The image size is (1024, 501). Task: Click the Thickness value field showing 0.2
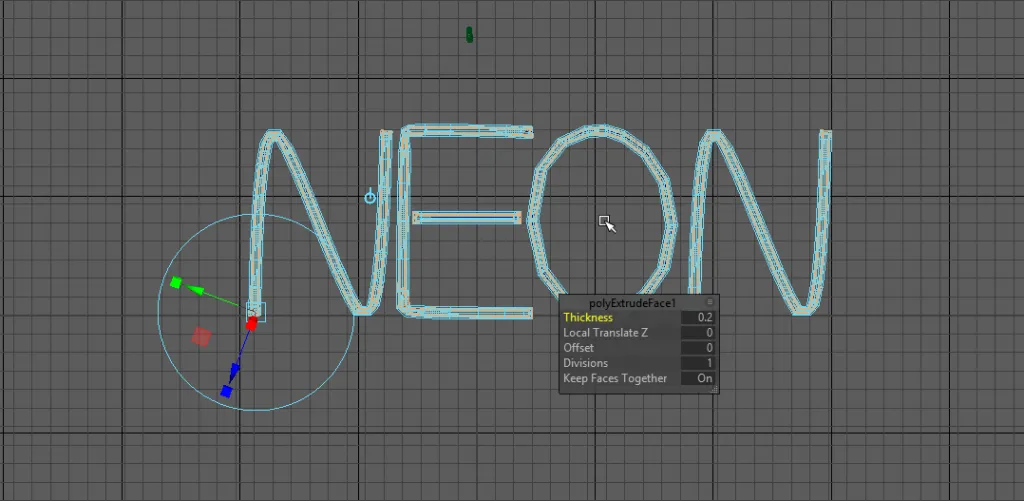(x=698, y=317)
